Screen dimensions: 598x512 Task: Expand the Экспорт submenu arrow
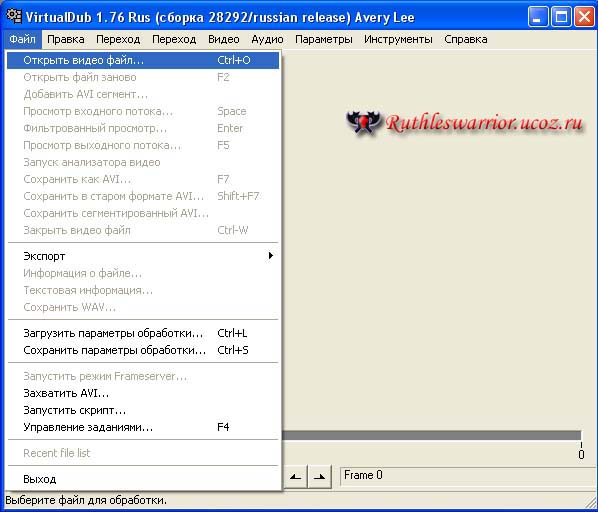click(270, 256)
